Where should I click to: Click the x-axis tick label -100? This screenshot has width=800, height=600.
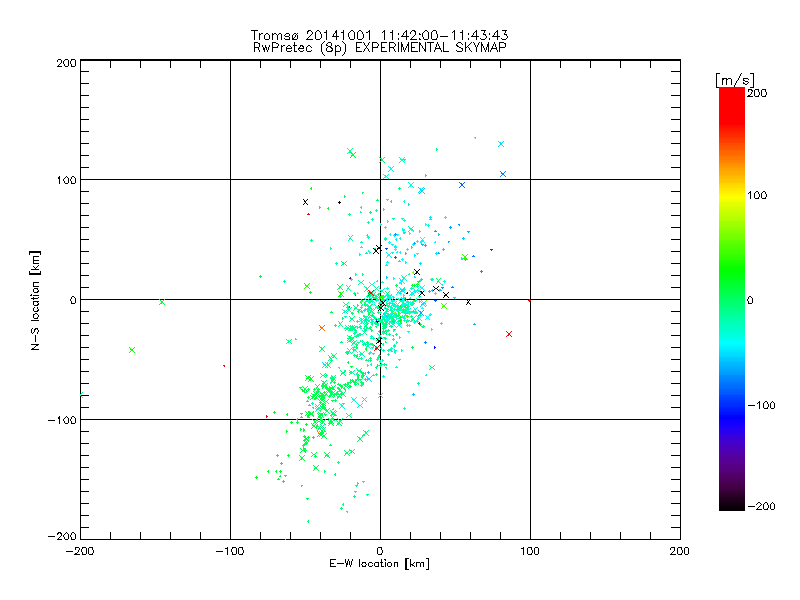[x=230, y=550]
